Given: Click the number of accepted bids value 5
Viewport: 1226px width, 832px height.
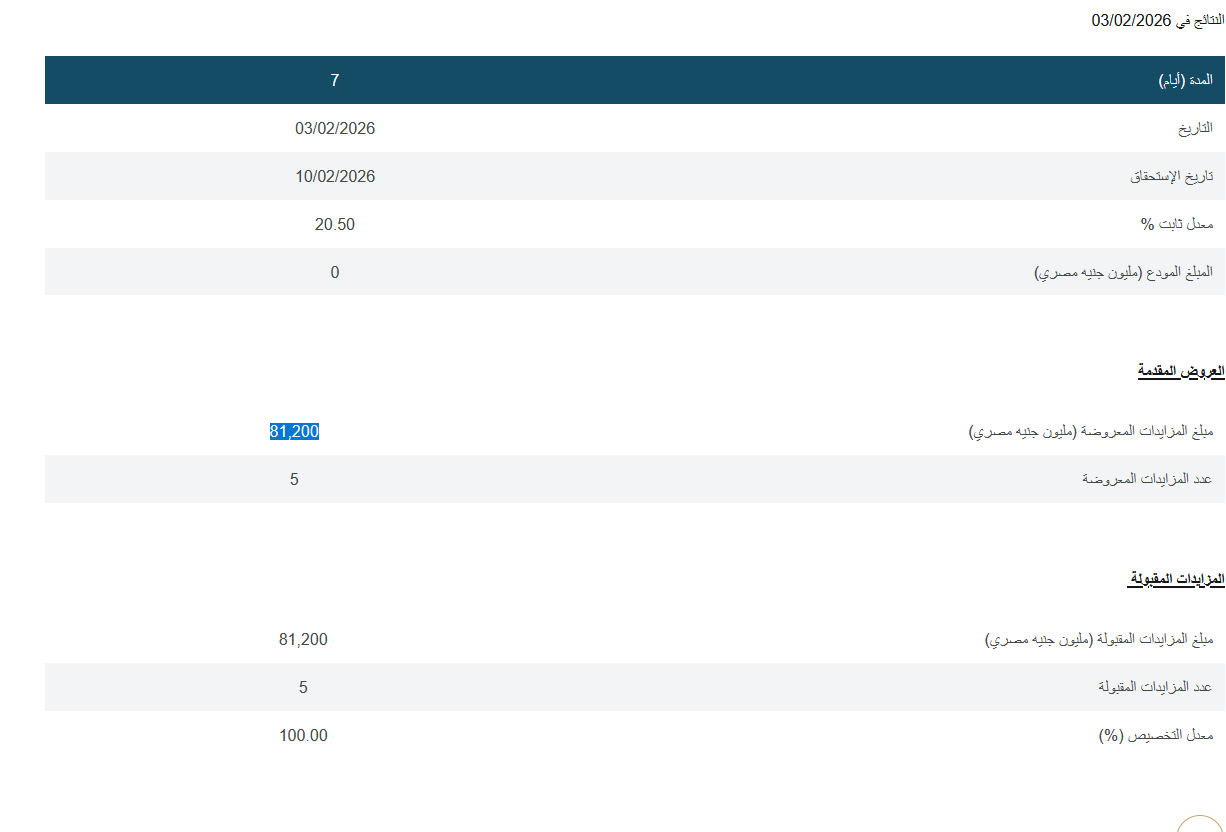Looking at the screenshot, I should (303, 687).
